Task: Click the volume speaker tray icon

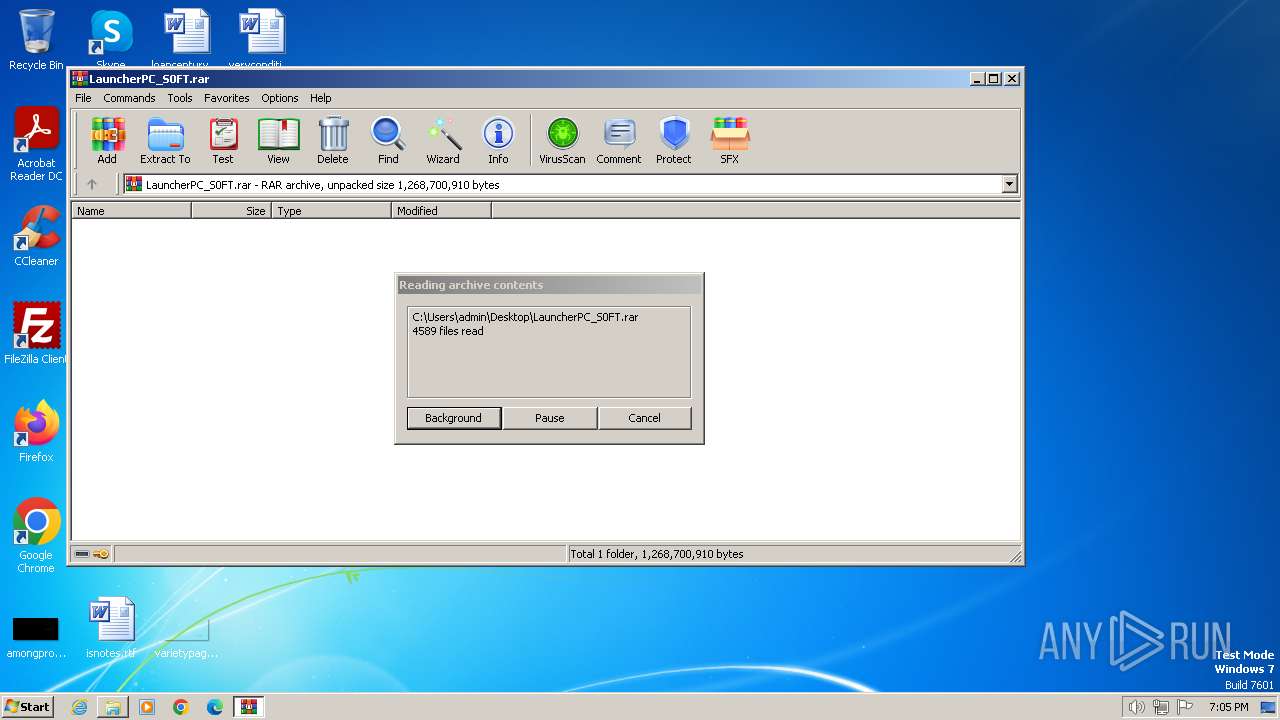Action: (1137, 707)
